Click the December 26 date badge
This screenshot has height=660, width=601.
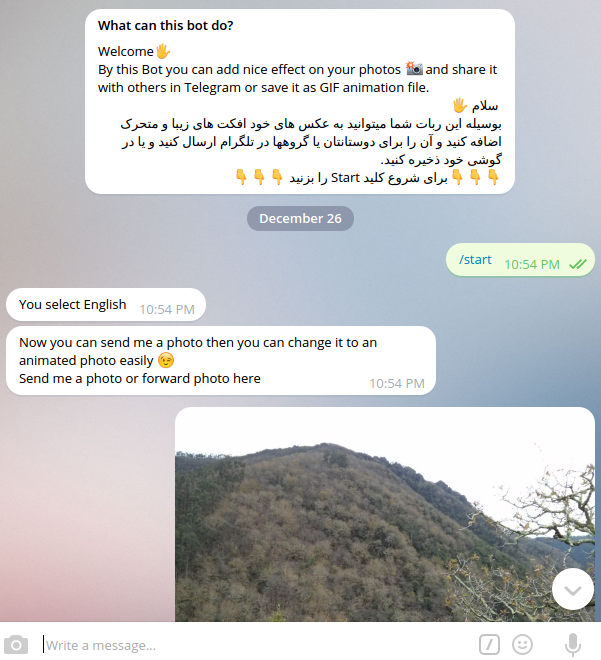[x=300, y=218]
